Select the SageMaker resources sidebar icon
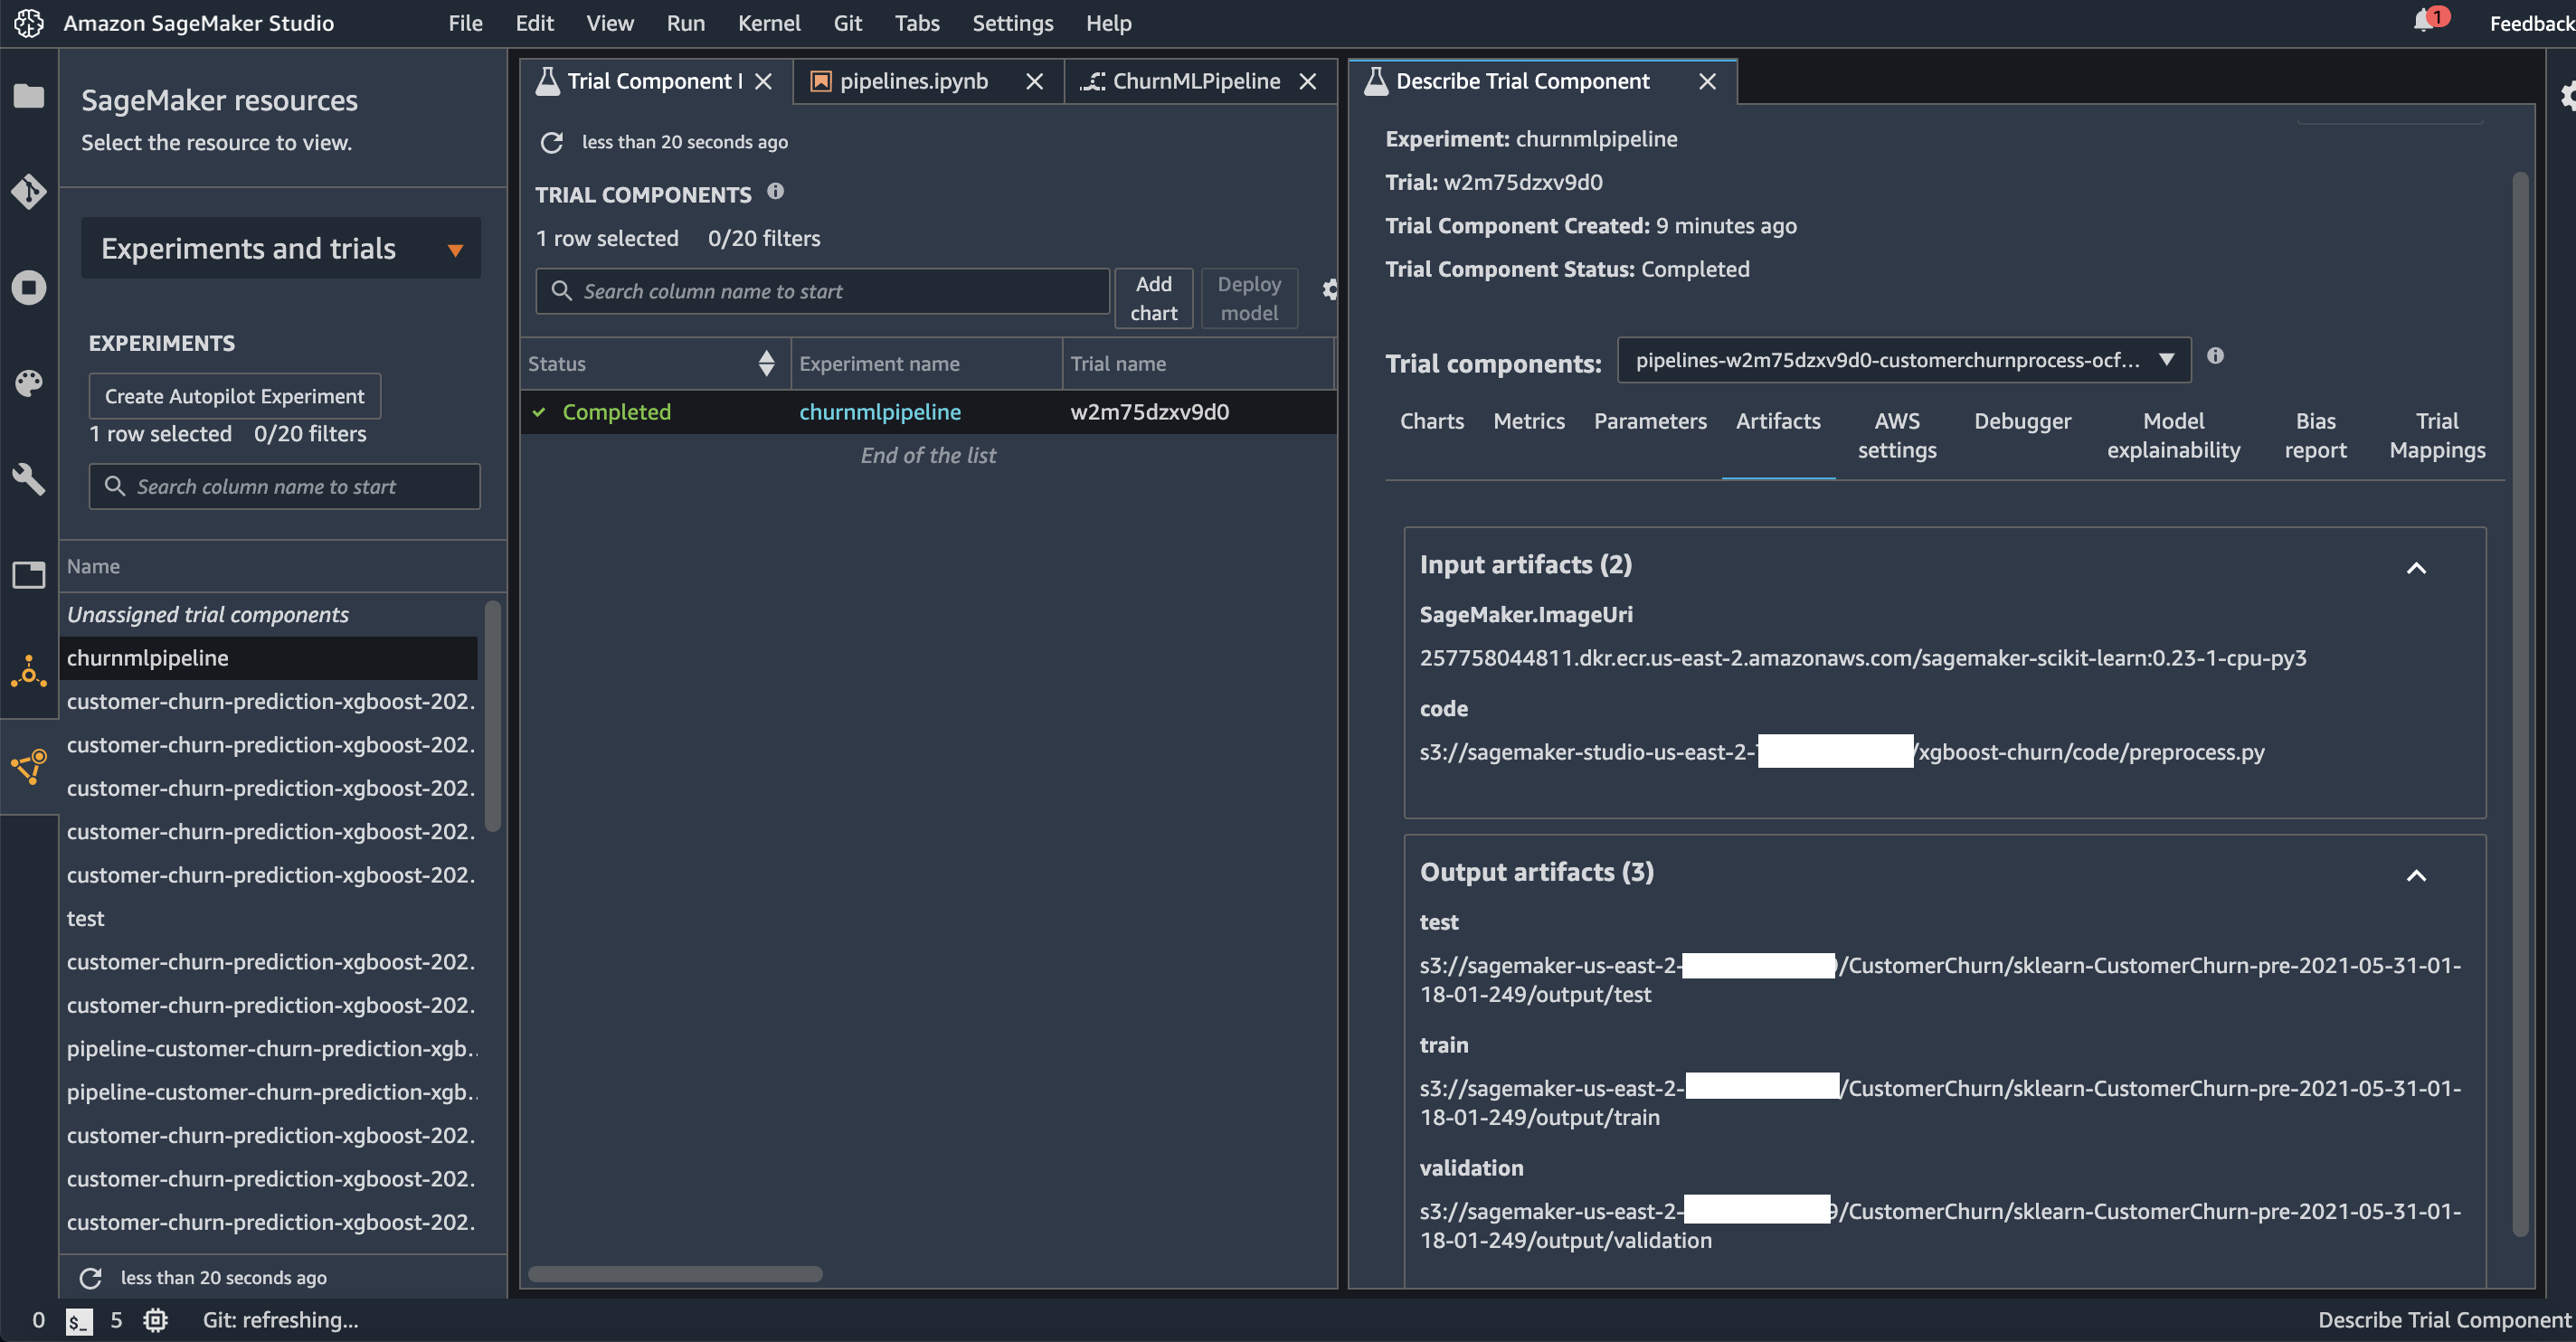 (x=28, y=766)
